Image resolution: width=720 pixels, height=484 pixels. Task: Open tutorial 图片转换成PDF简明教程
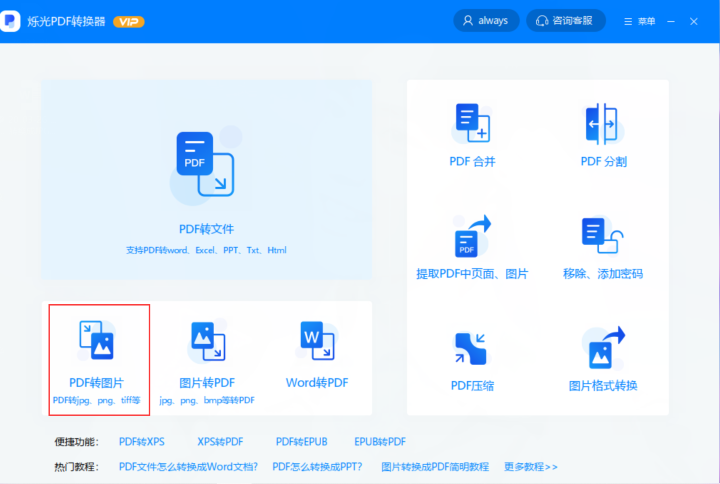[435, 467]
